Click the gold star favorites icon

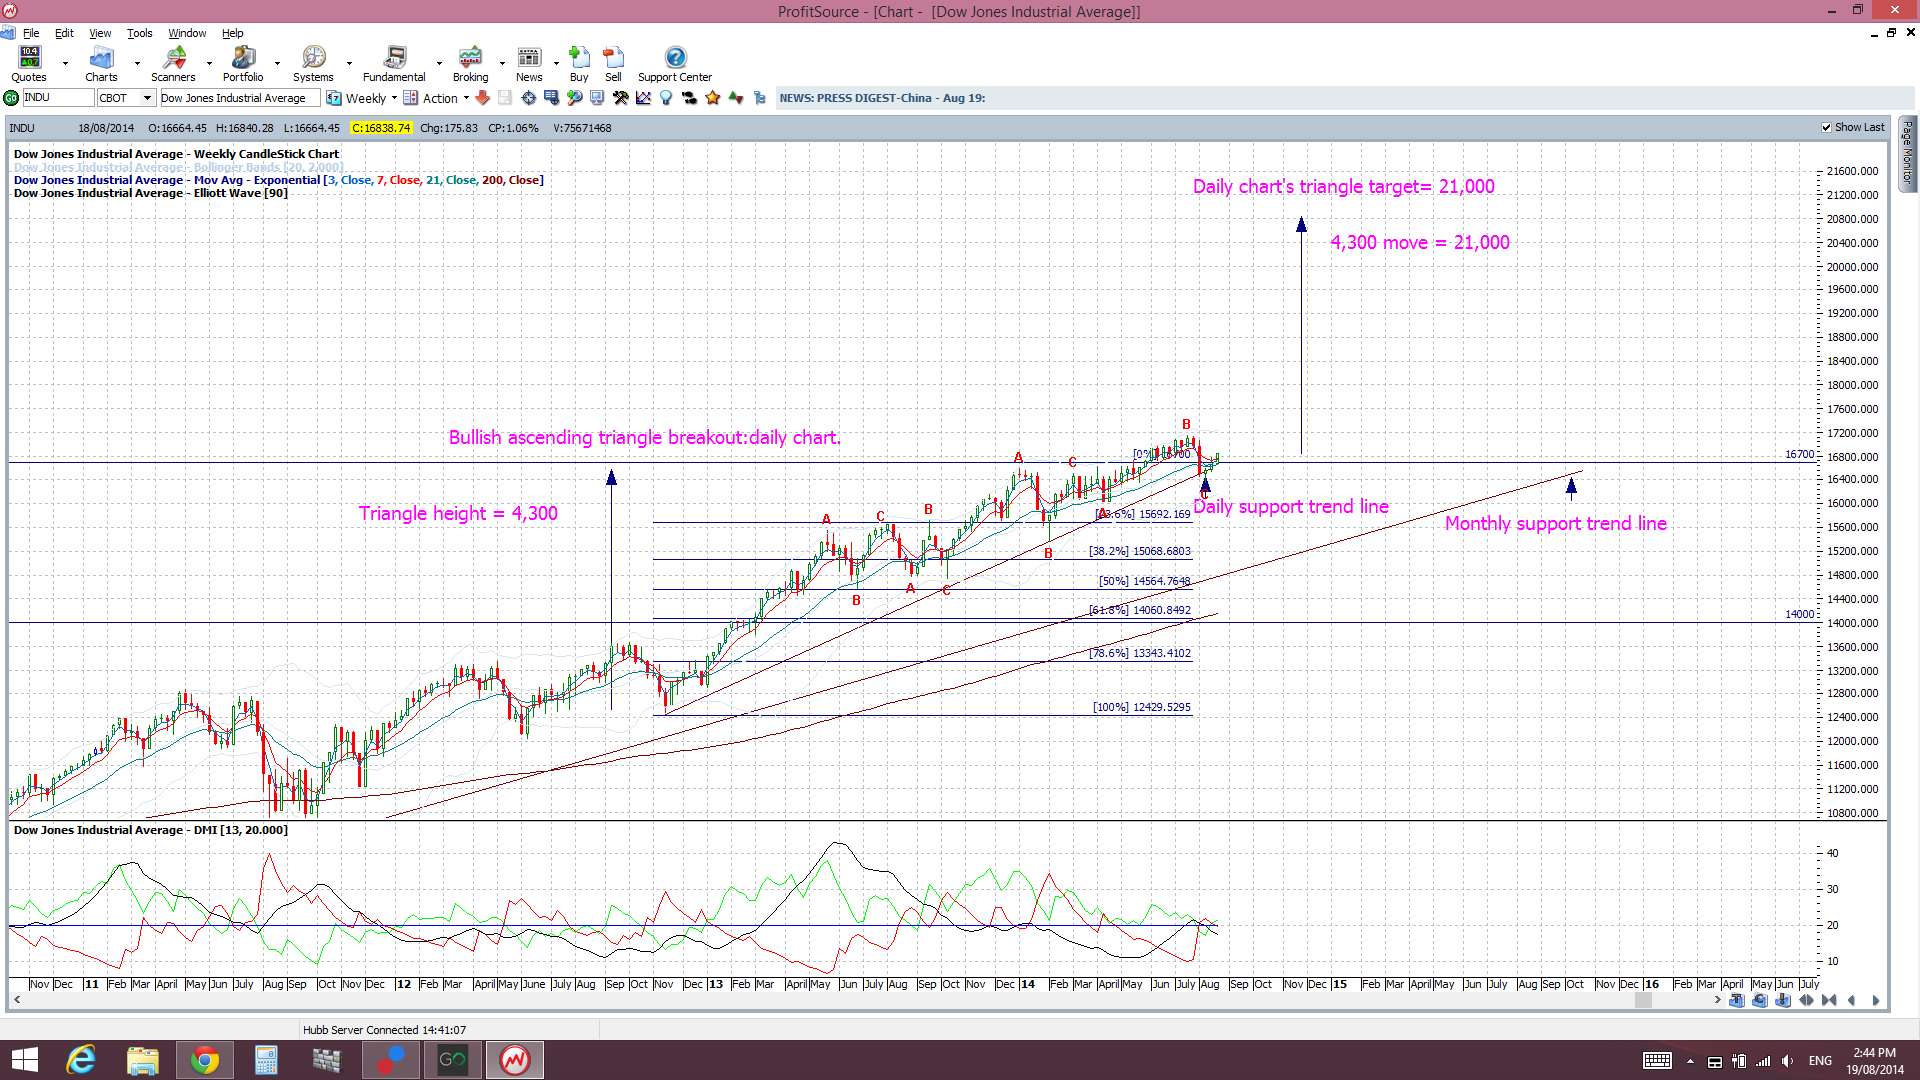coord(712,98)
